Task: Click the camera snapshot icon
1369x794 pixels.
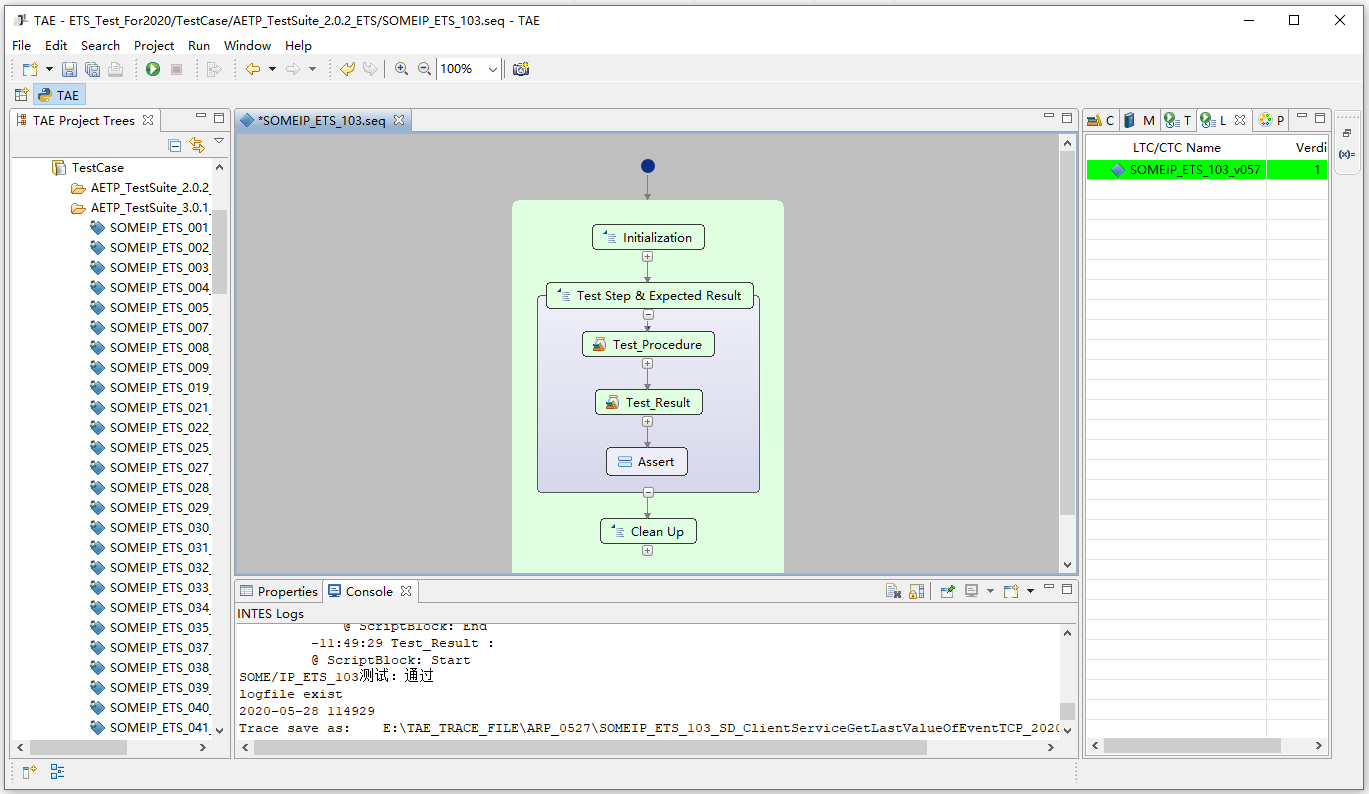Action: 520,69
